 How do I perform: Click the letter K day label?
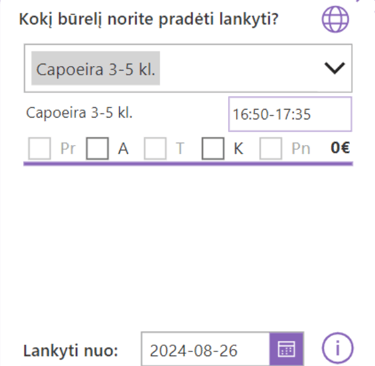click(238, 148)
